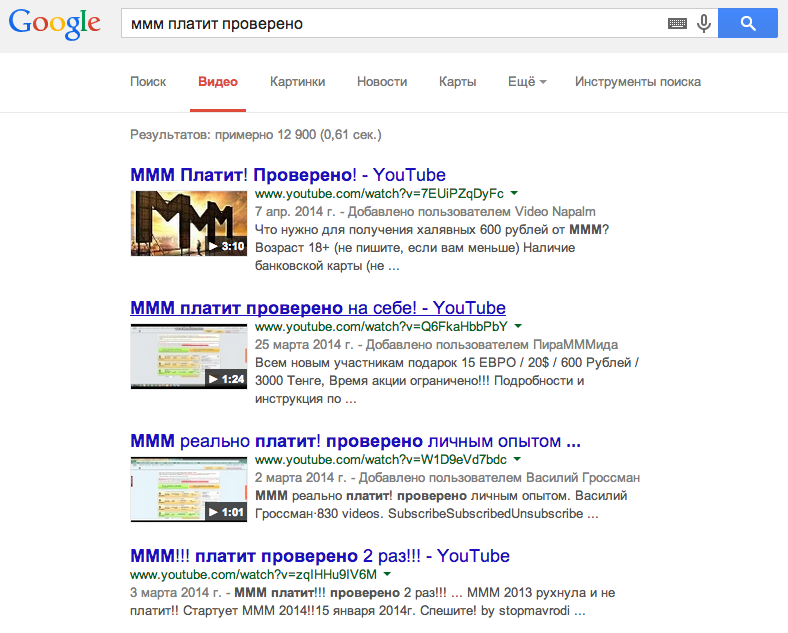
Task: Select the Видео tab
Action: click(x=218, y=81)
